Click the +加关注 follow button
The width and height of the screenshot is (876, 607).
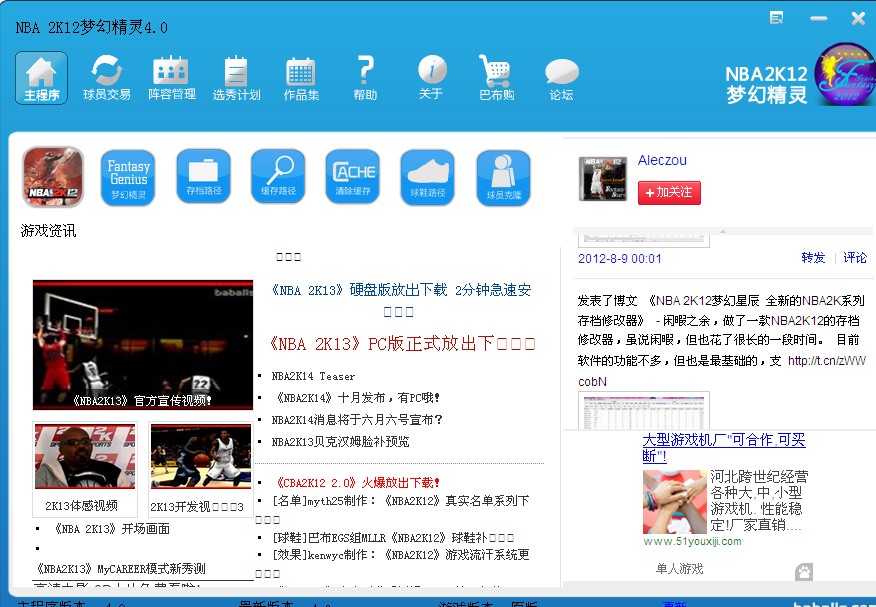669,193
